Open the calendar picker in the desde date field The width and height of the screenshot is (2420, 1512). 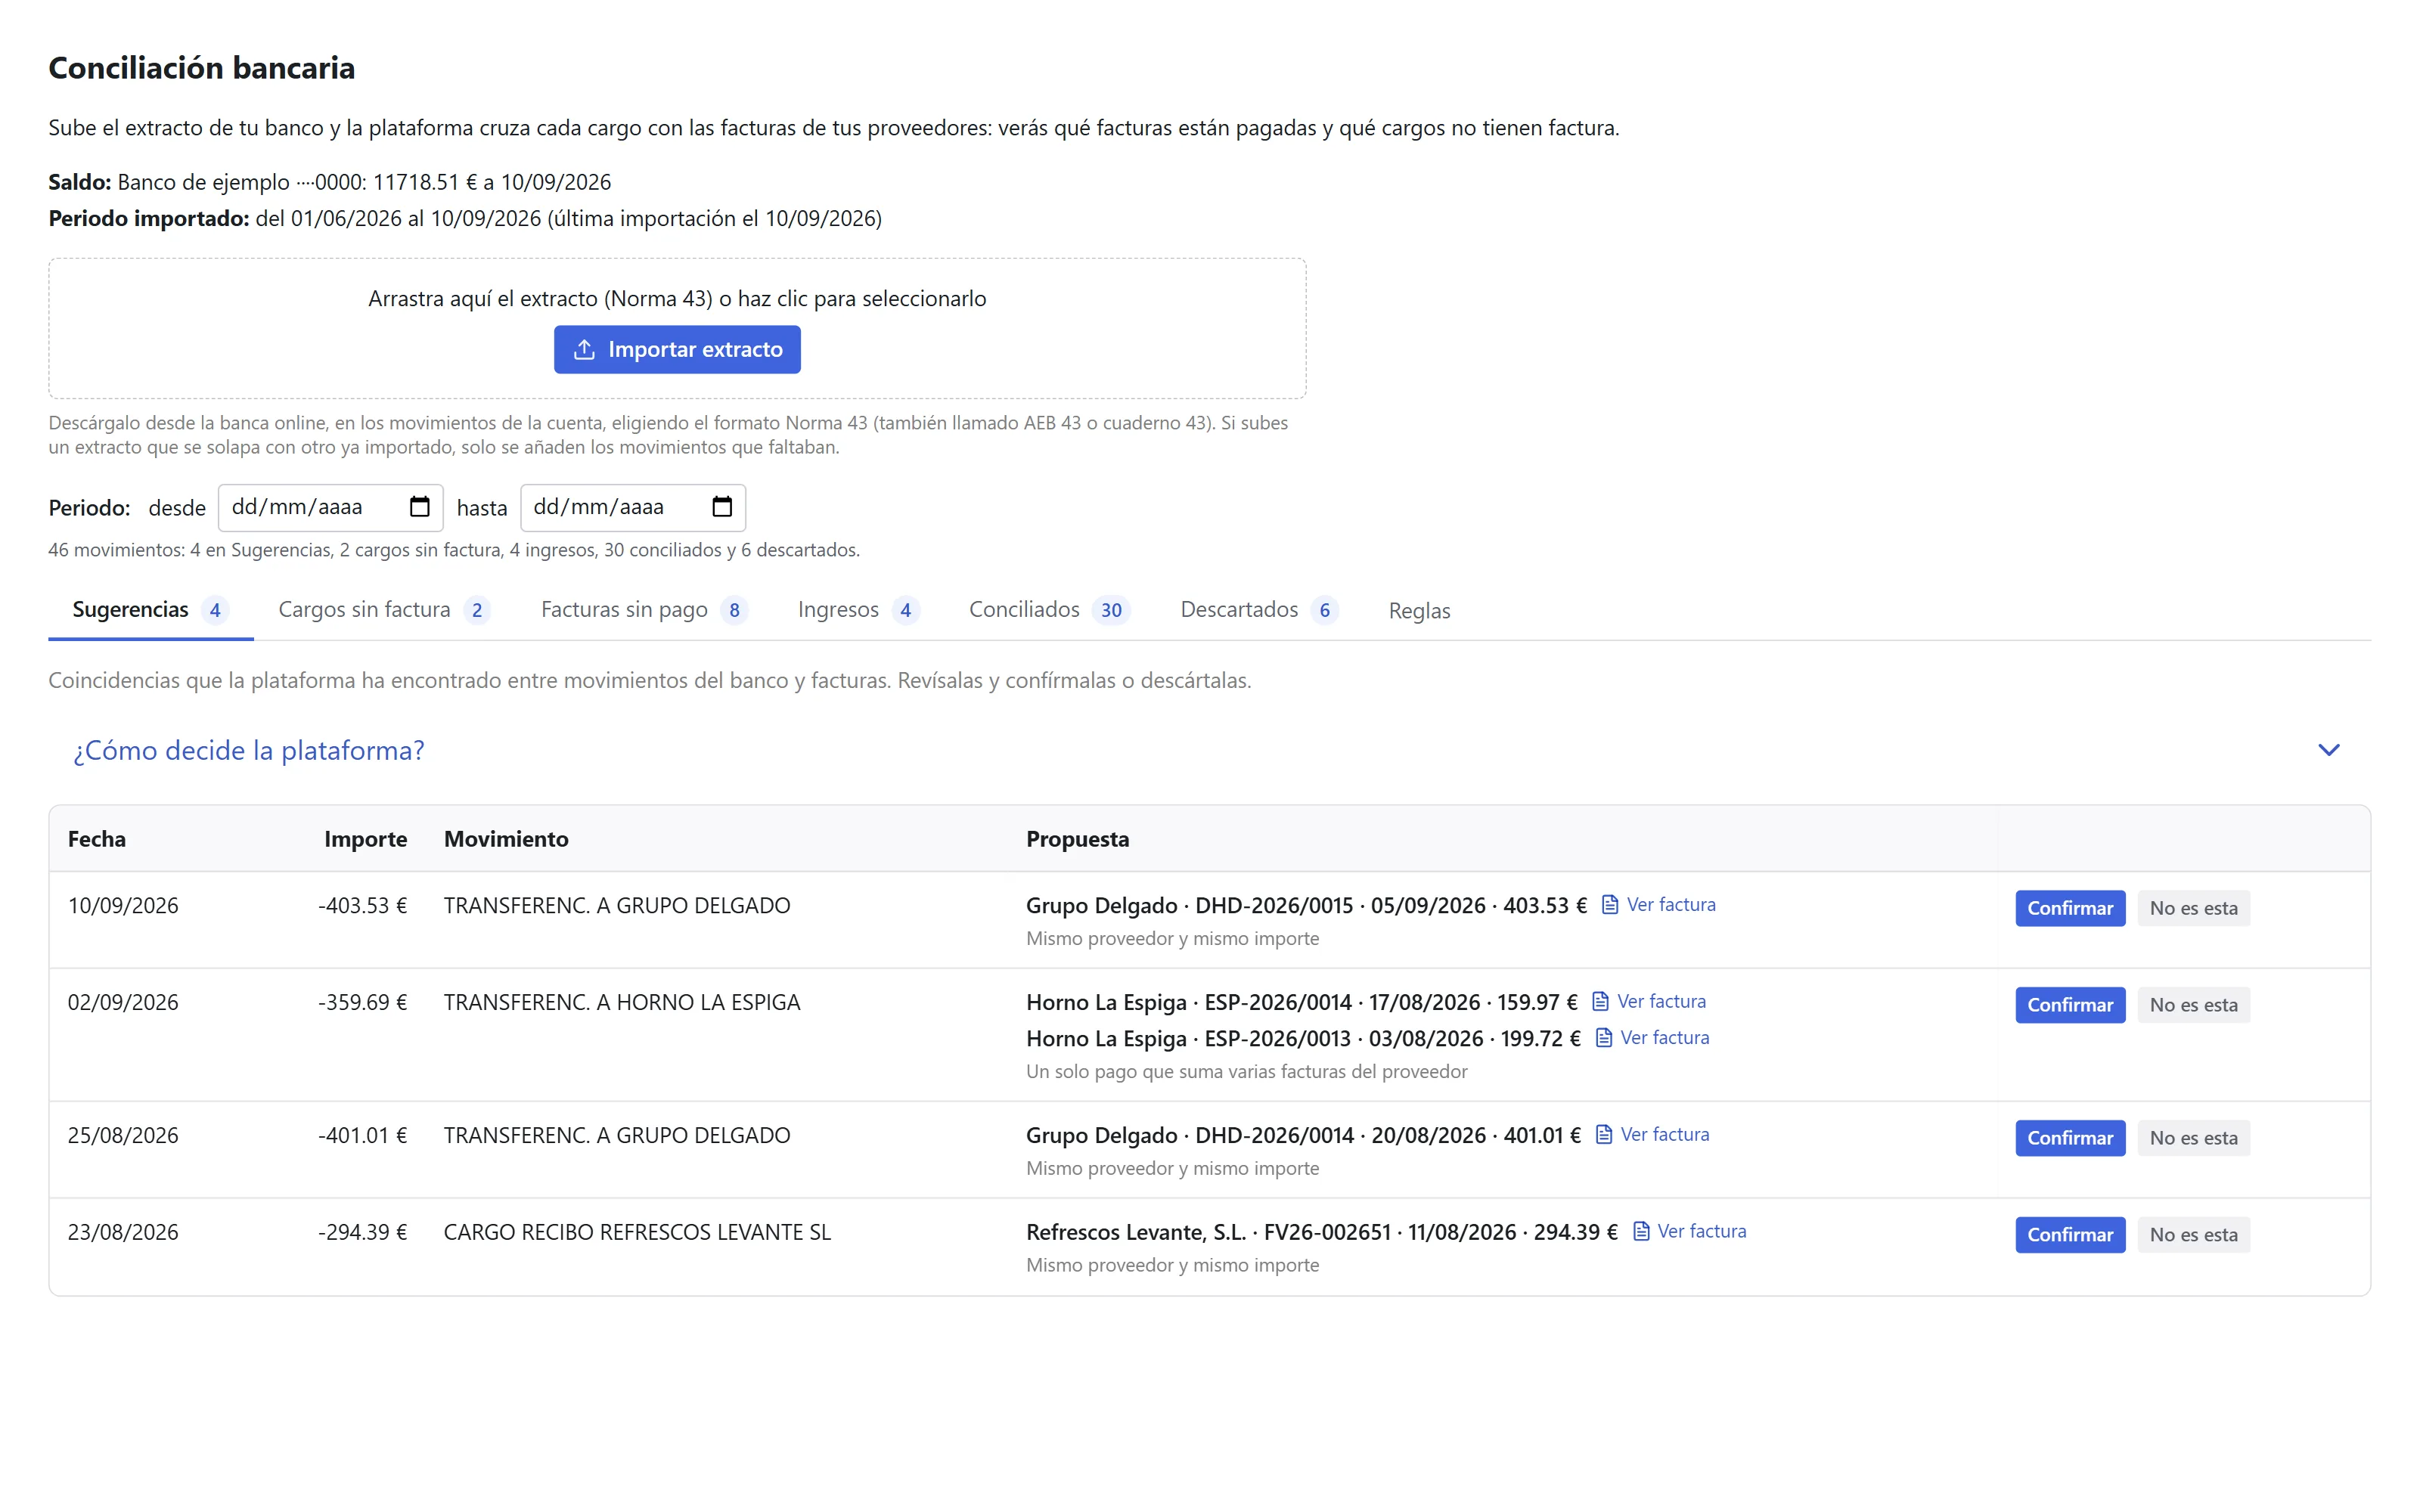pyautogui.click(x=419, y=507)
